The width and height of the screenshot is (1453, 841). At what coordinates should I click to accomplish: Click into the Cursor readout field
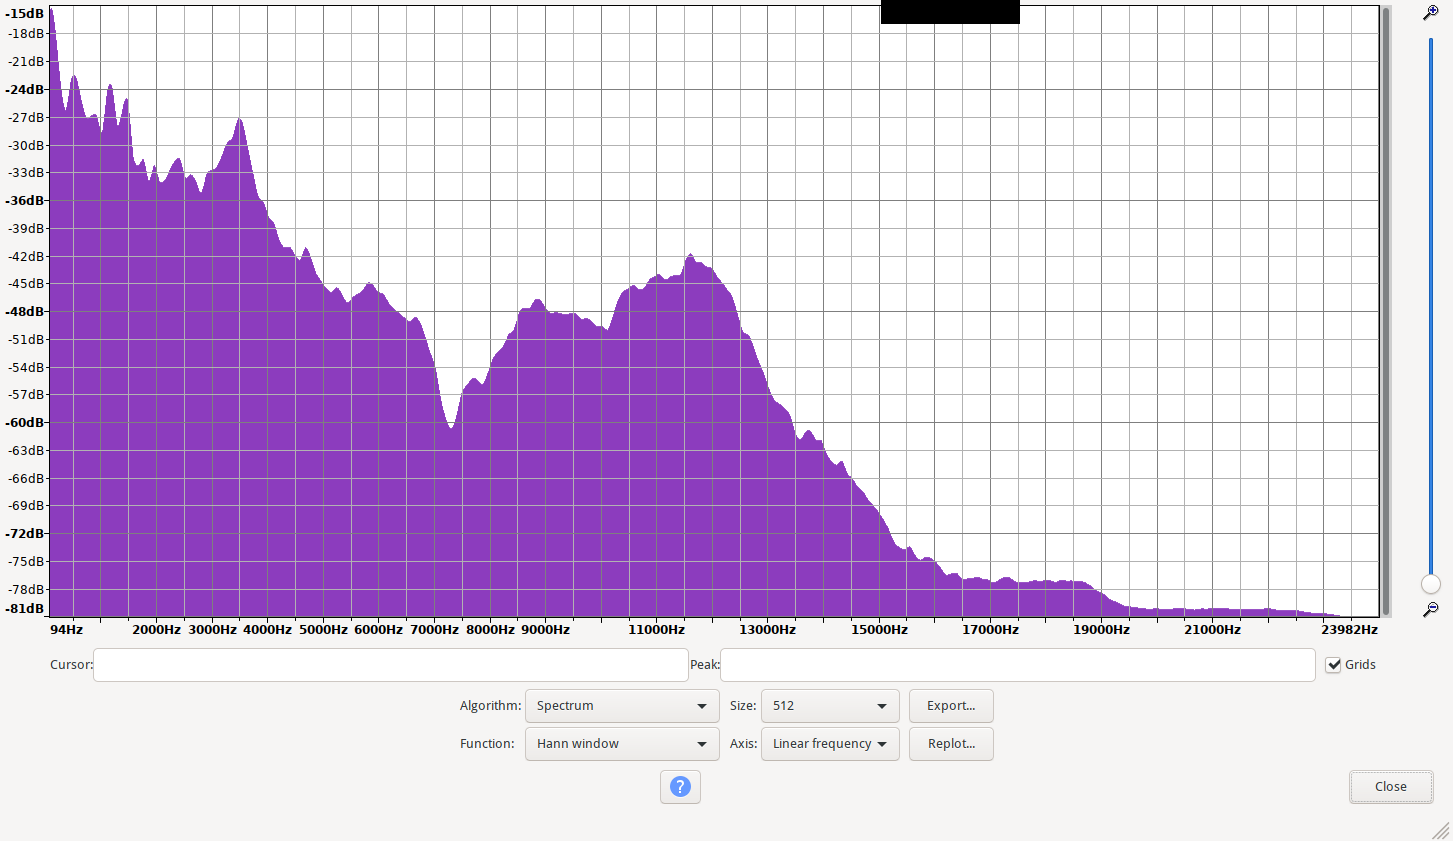(391, 665)
